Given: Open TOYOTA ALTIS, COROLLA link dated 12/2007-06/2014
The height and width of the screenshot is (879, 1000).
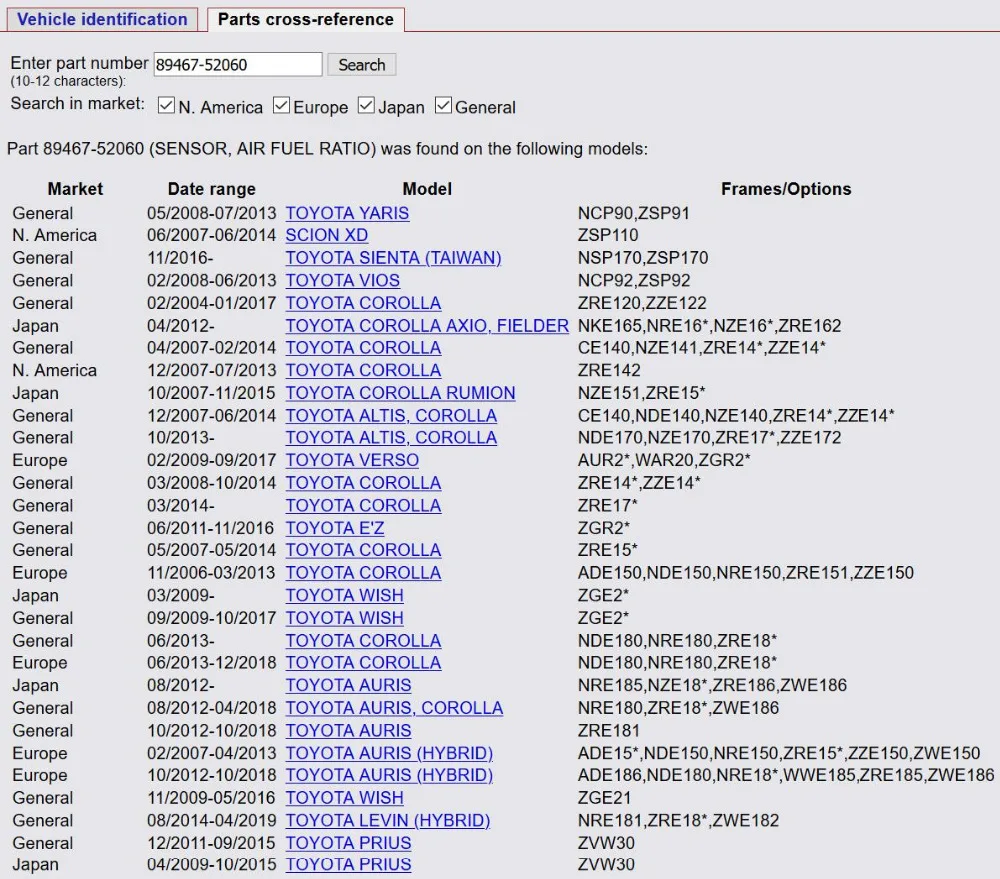Looking at the screenshot, I should pos(391,415).
